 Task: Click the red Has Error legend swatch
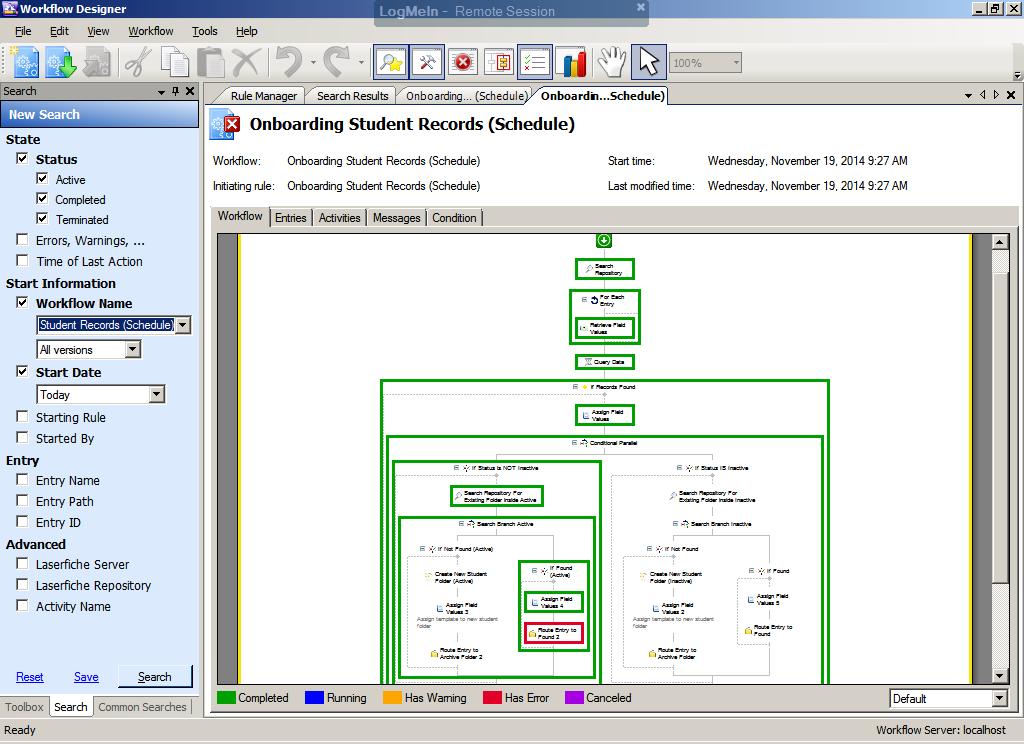point(492,698)
